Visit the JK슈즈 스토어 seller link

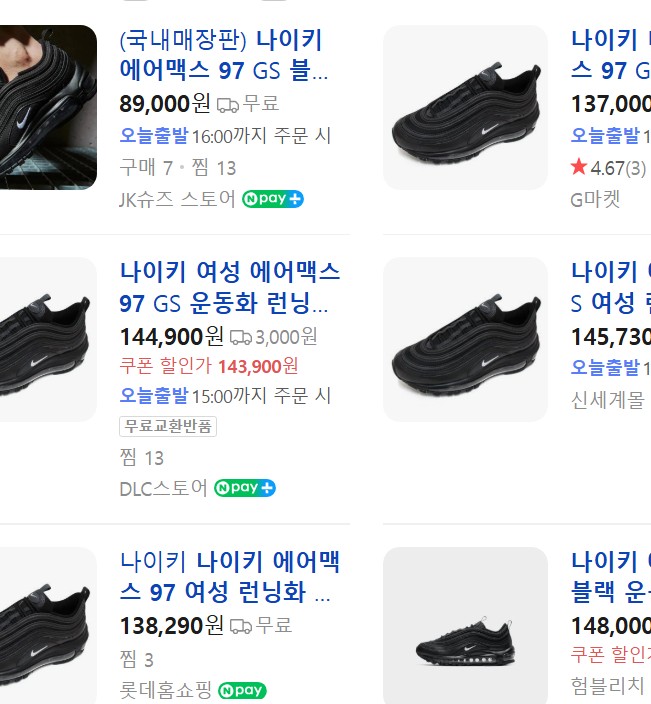pyautogui.click(x=177, y=199)
